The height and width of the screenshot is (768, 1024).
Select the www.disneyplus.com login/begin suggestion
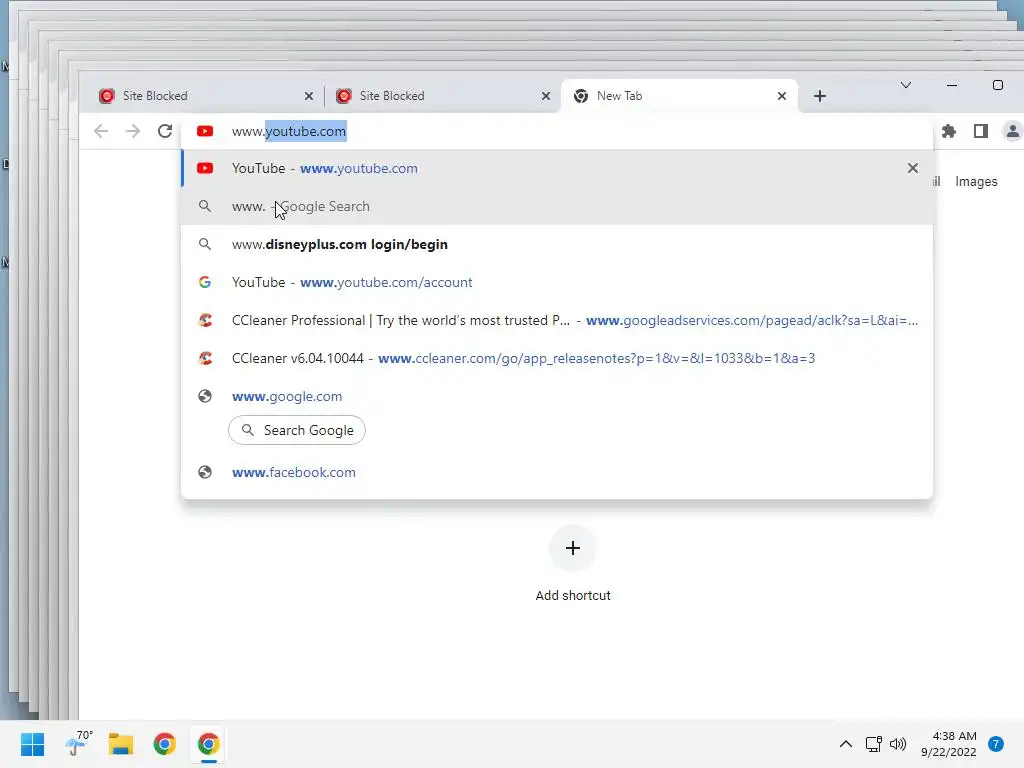pyautogui.click(x=556, y=244)
